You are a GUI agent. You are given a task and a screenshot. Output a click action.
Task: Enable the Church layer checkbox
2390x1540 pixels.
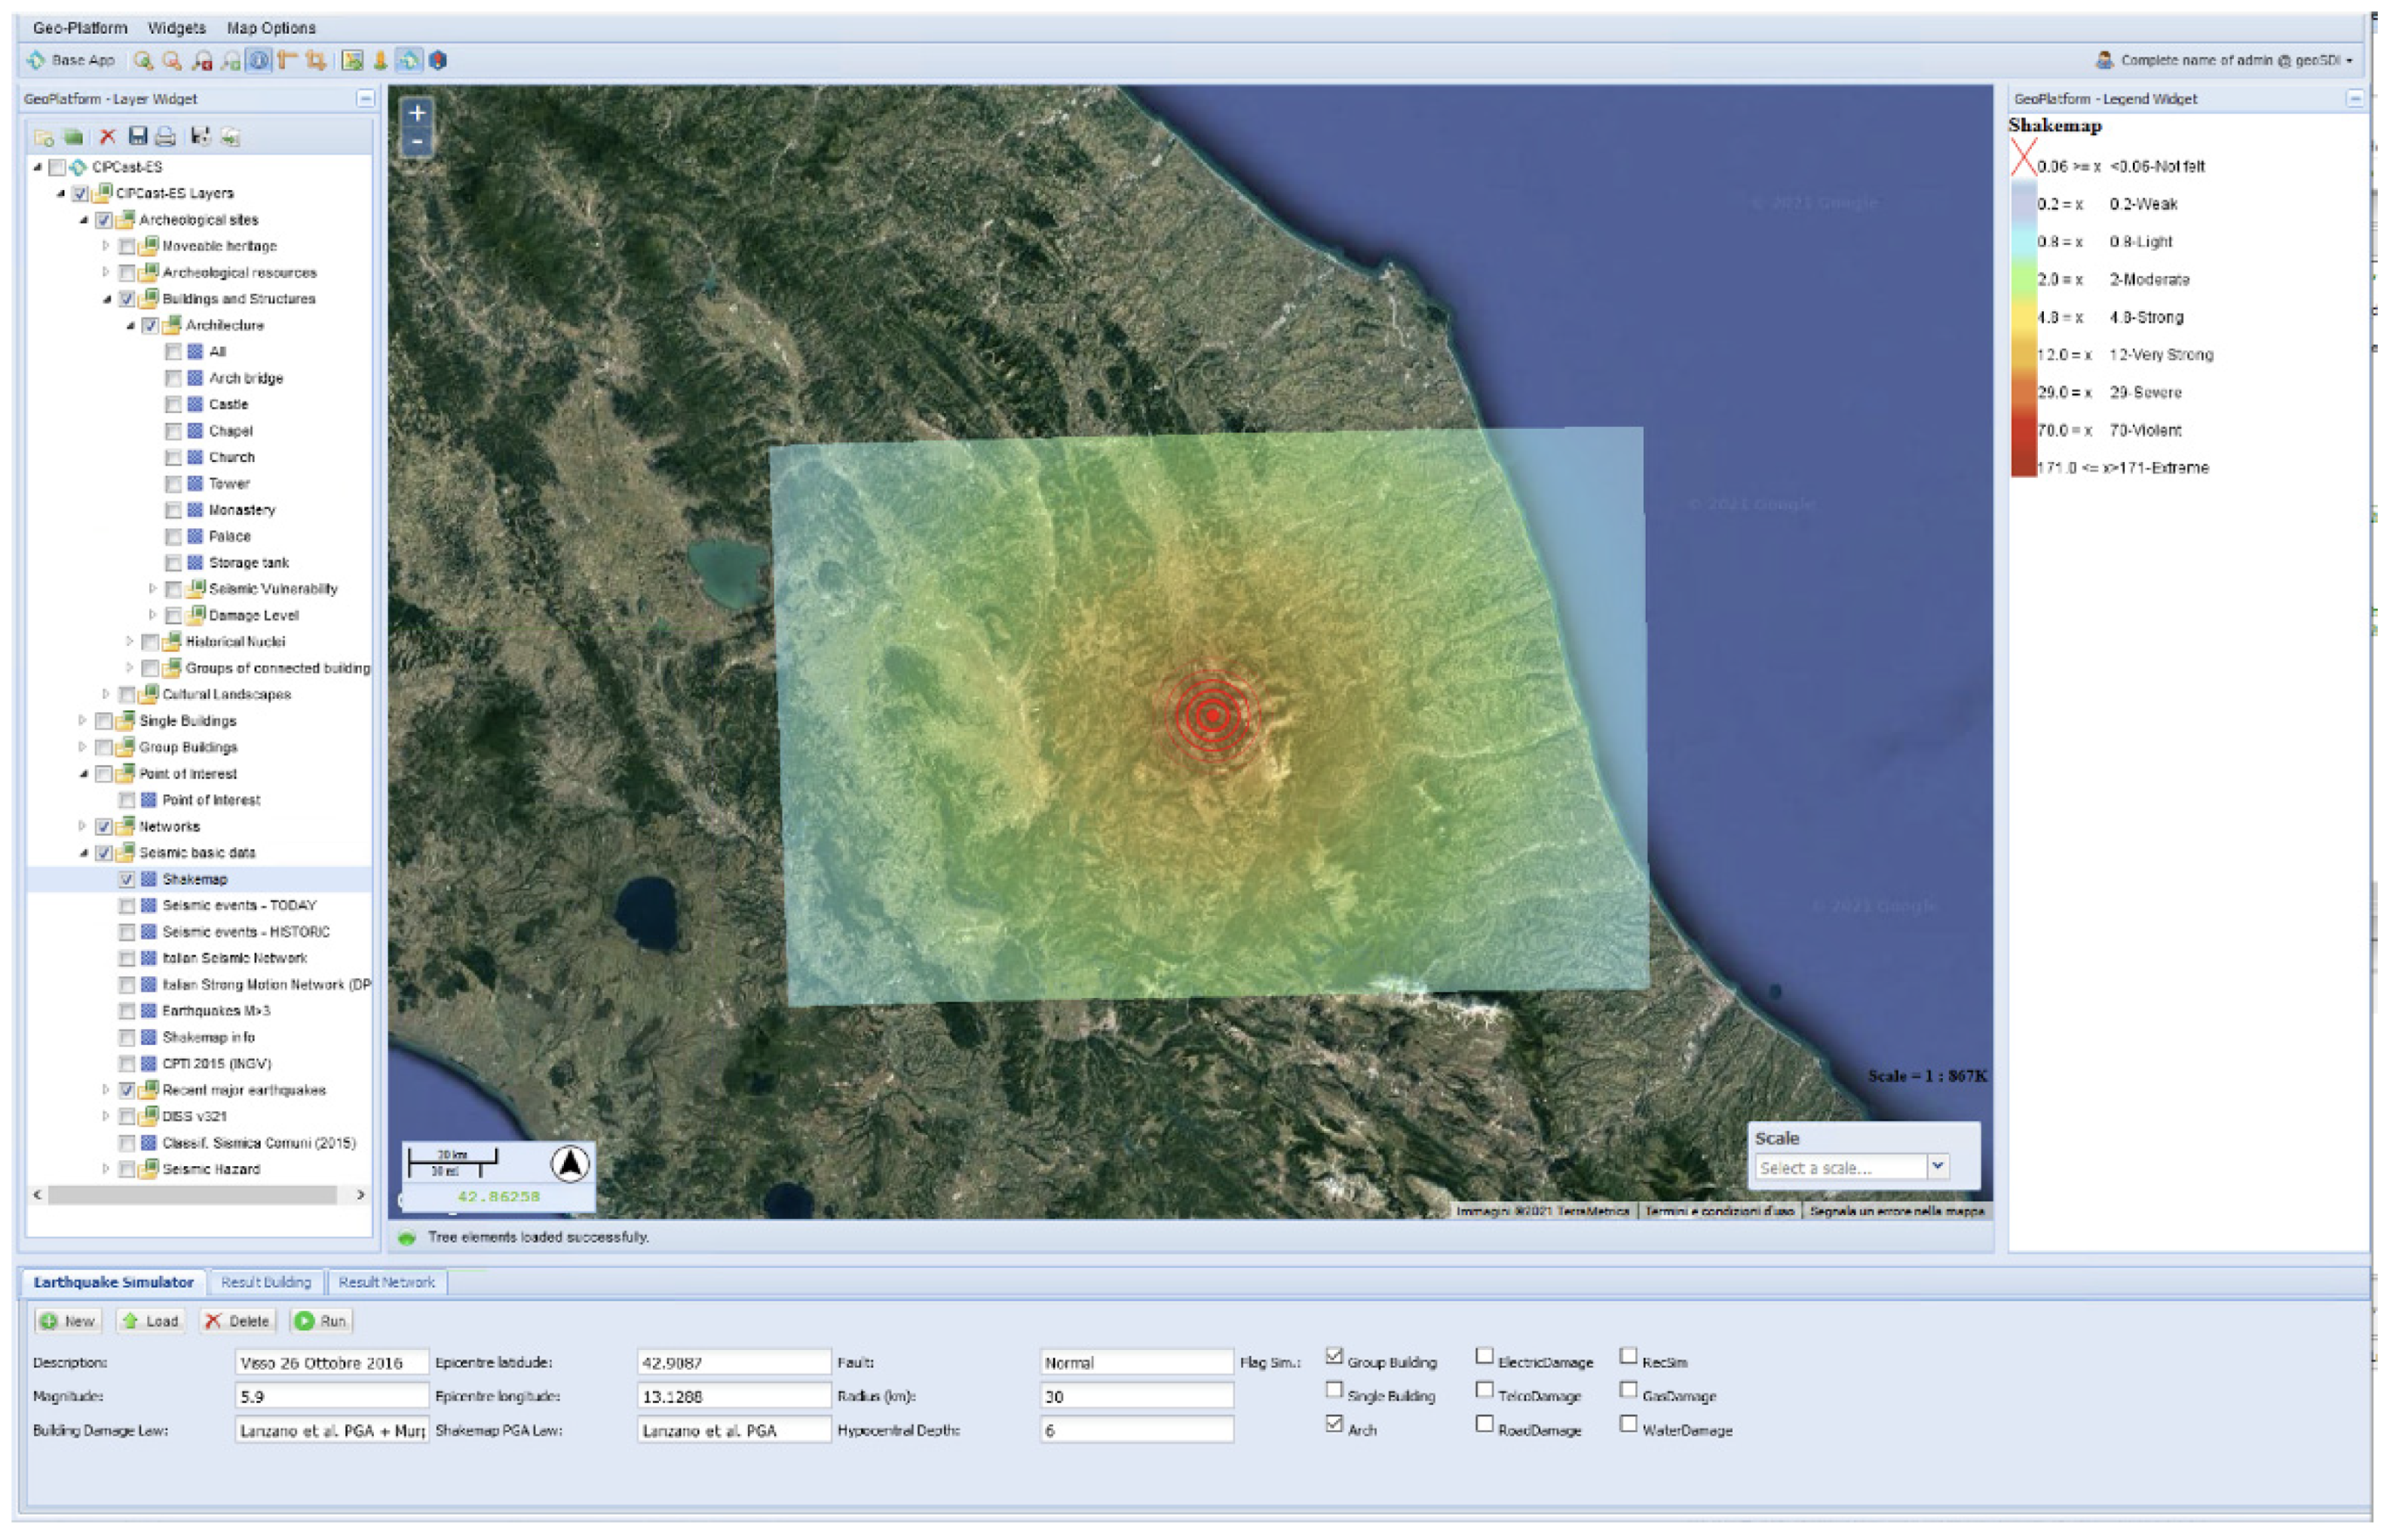(173, 457)
